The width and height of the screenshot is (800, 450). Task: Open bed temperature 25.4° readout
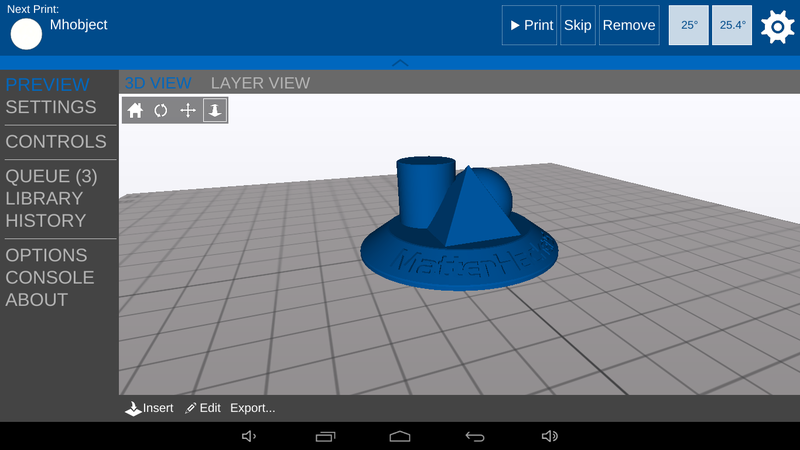[732, 25]
